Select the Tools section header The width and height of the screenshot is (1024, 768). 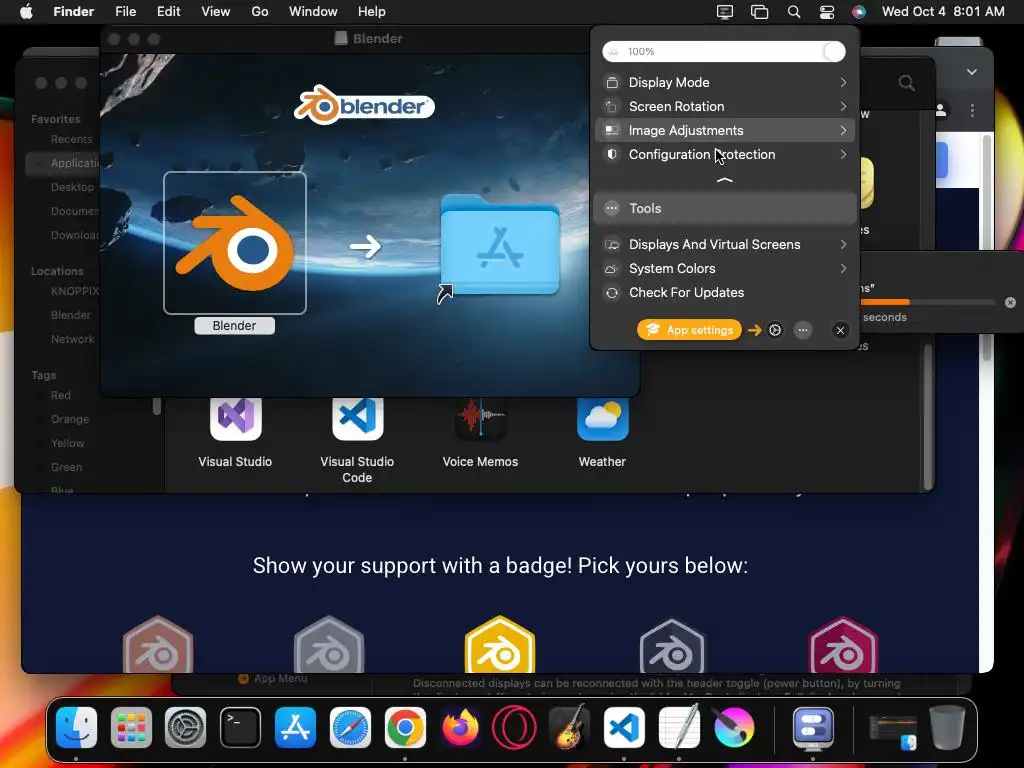tap(725, 208)
